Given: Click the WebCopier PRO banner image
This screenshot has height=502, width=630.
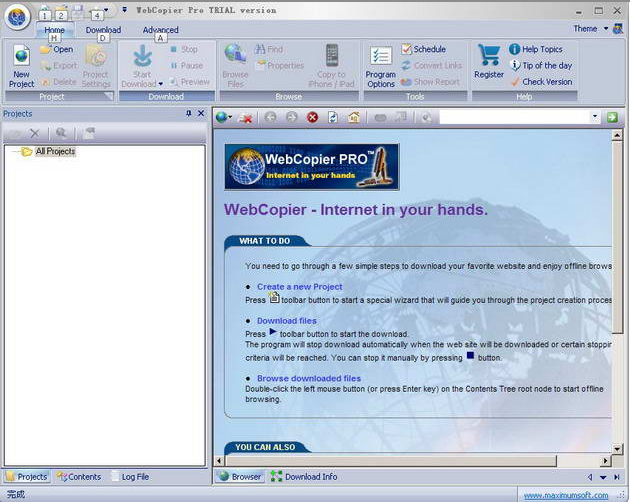Looking at the screenshot, I should pos(312,167).
